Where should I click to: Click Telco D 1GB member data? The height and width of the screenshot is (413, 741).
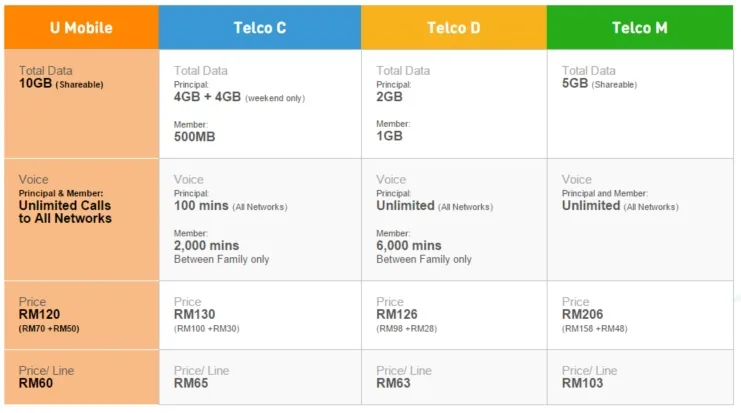point(389,136)
